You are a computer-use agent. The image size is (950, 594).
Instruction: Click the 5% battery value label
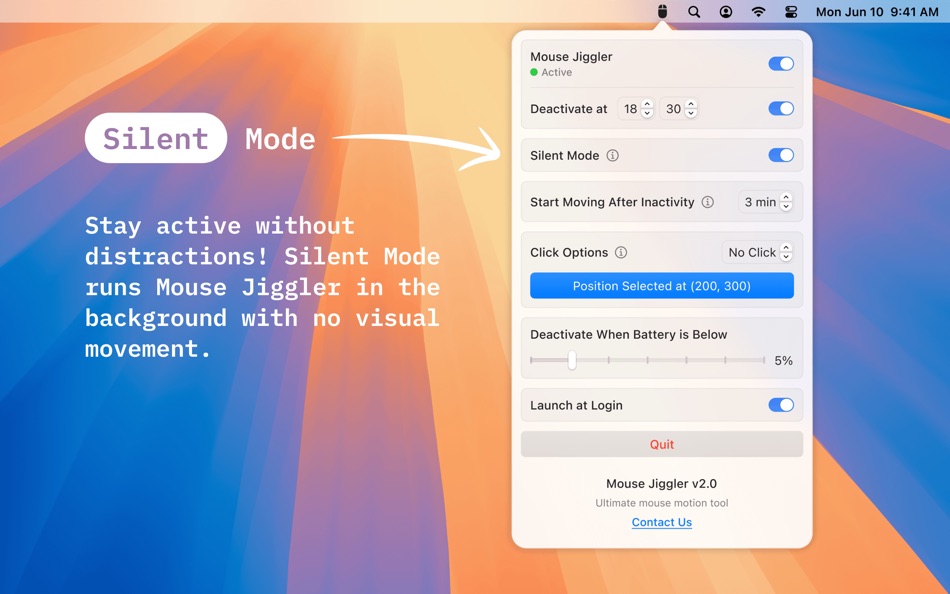point(783,361)
